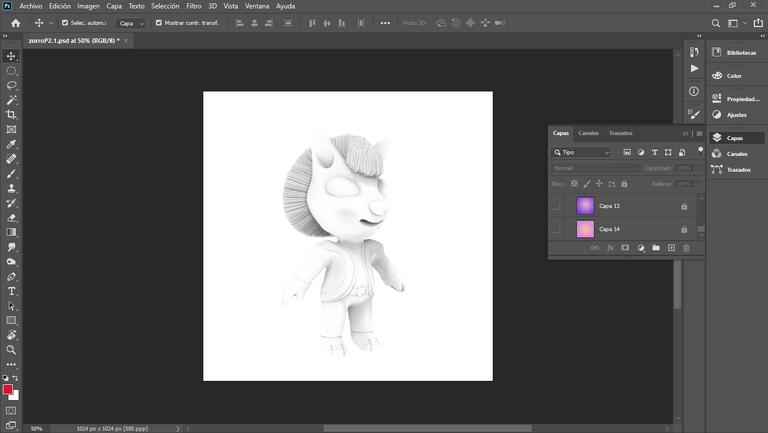Open the Normal blend mode dropdown
768x433 pixels.
(x=596, y=168)
